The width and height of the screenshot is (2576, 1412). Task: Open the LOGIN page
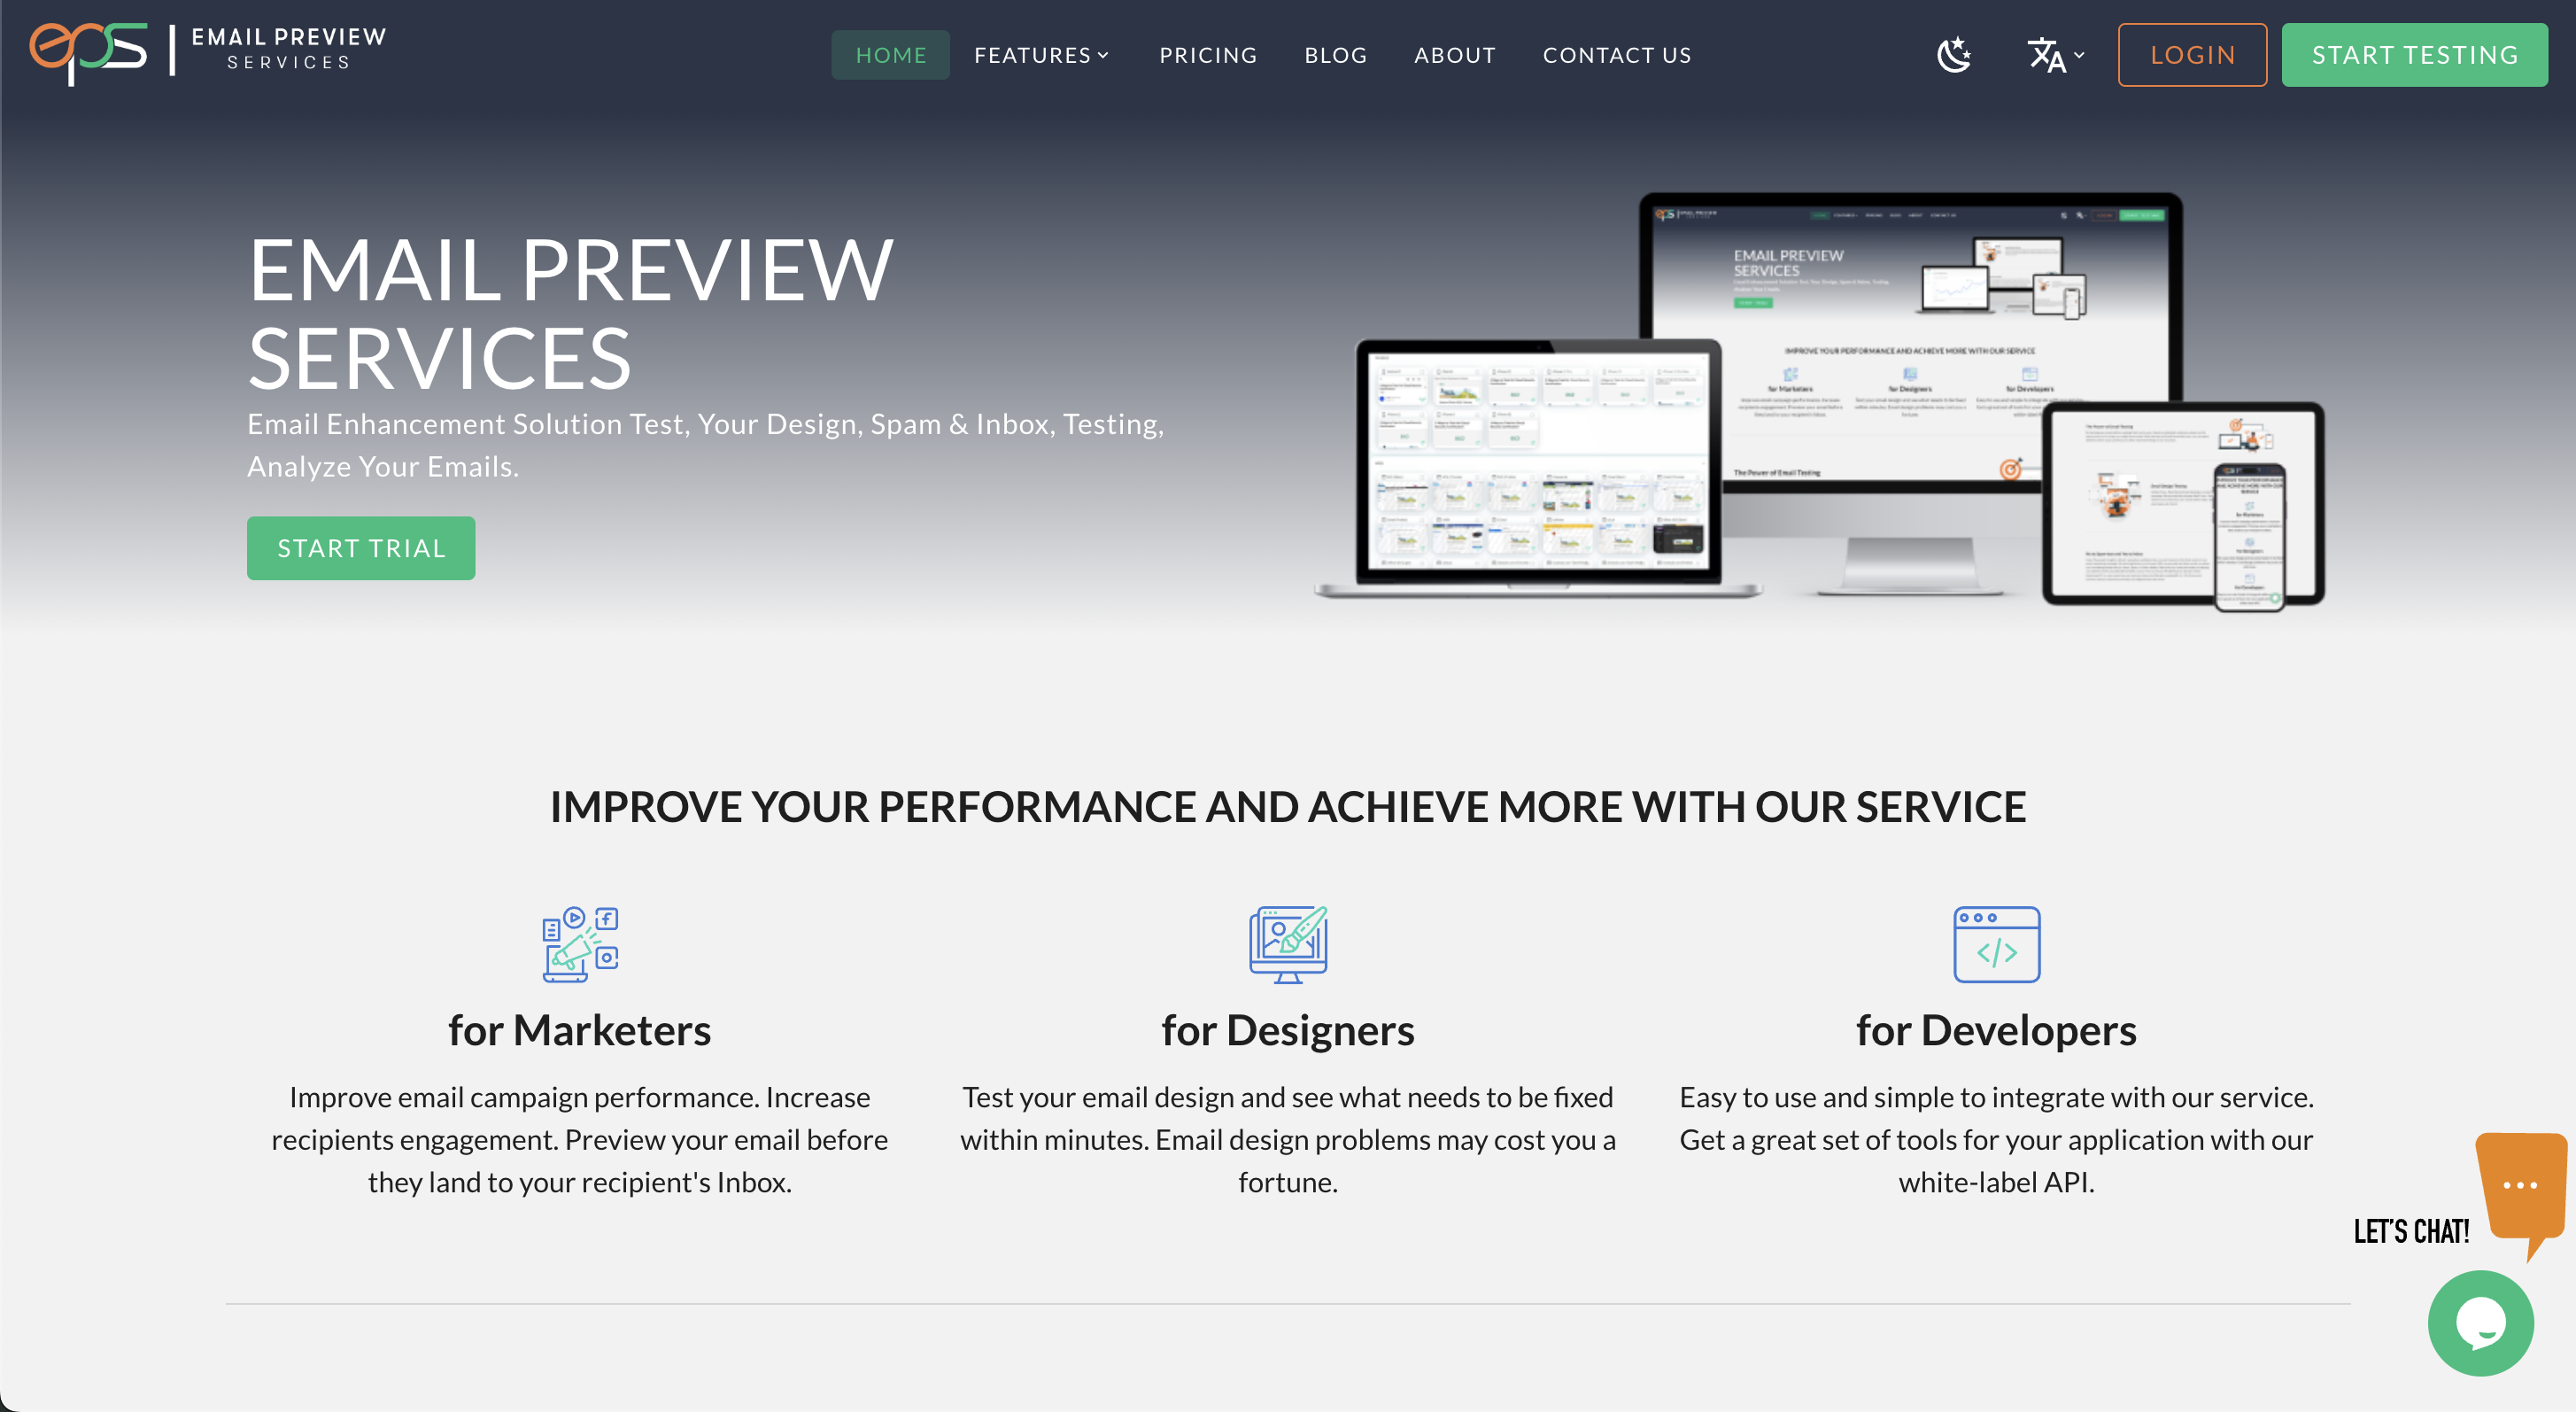pyautogui.click(x=2192, y=55)
